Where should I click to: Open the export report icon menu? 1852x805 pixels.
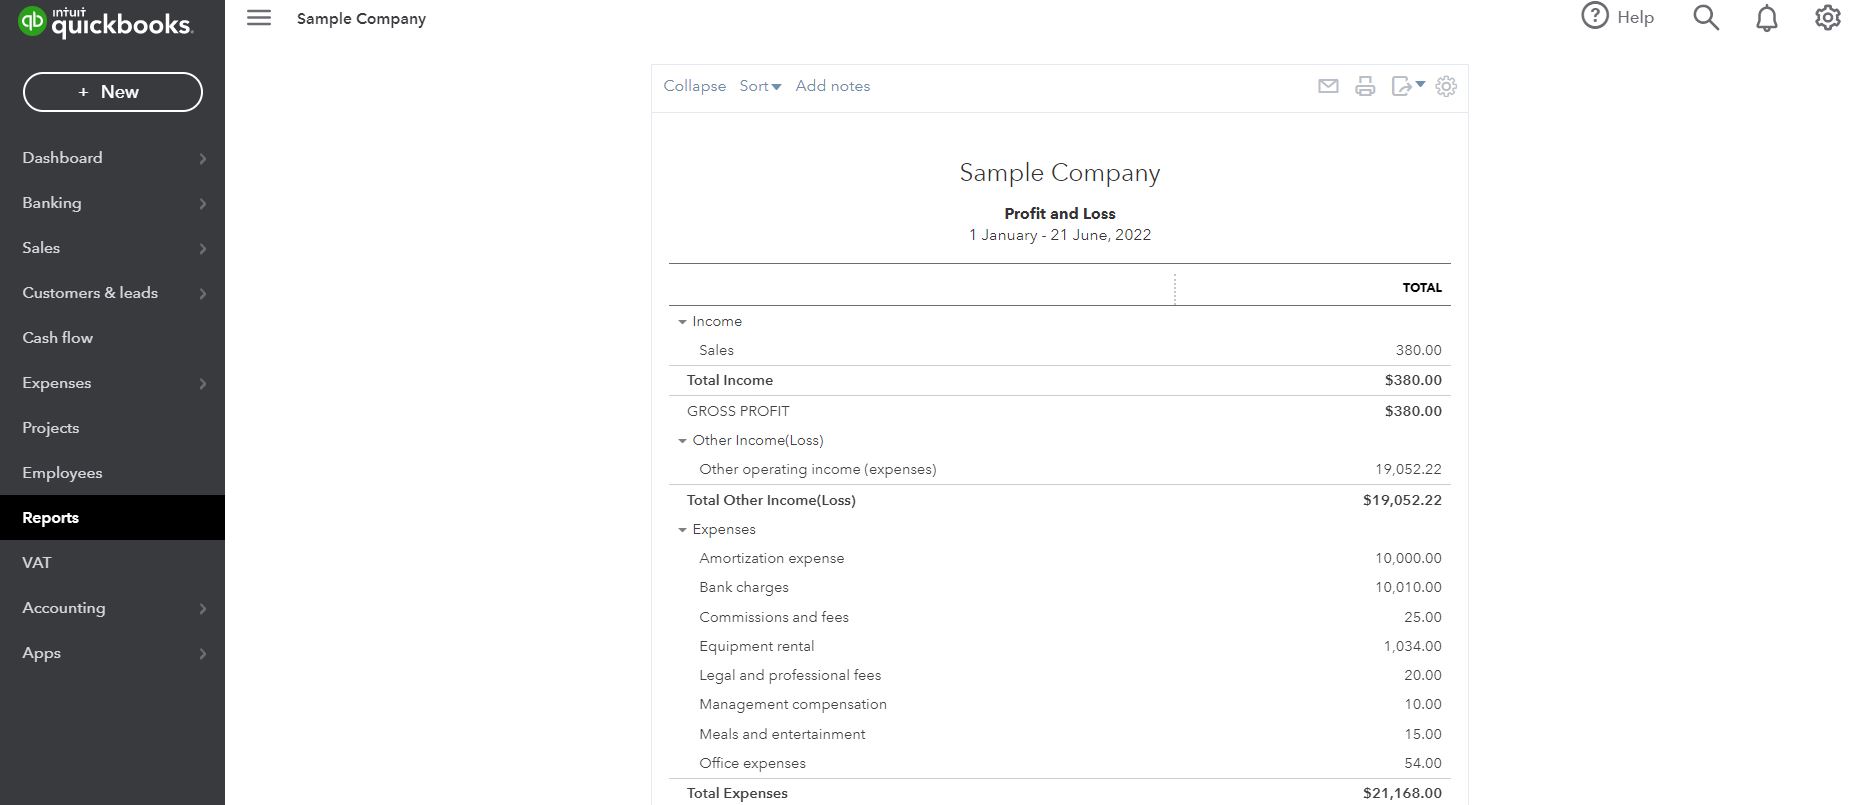click(1407, 86)
